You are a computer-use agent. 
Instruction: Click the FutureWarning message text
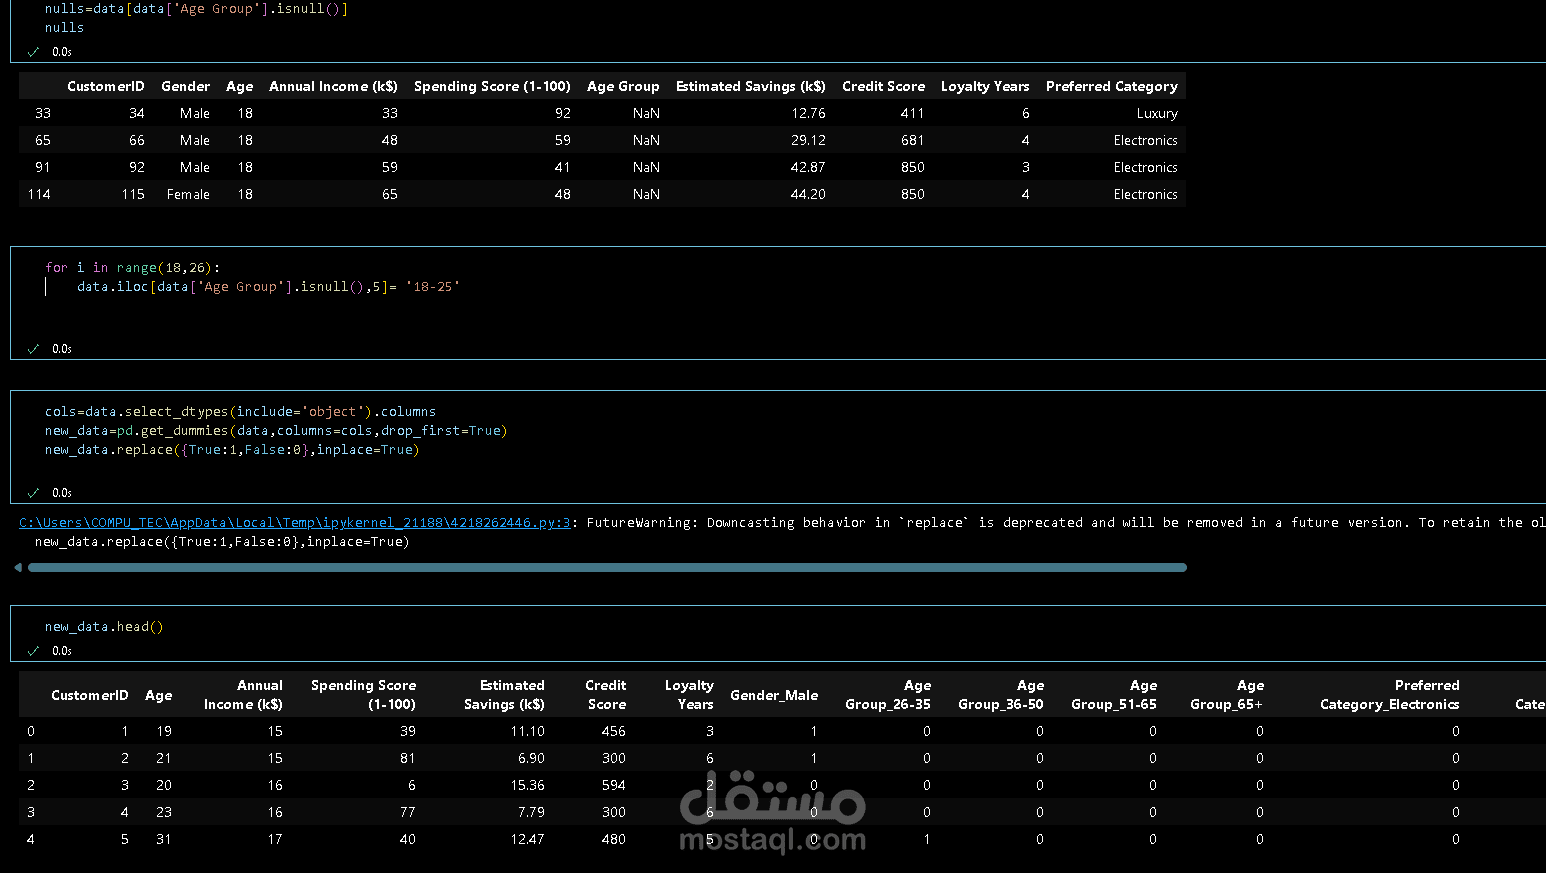(x=1066, y=523)
